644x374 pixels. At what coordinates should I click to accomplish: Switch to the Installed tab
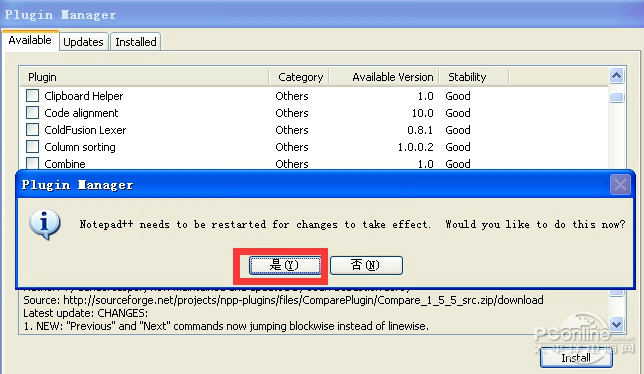(x=136, y=42)
